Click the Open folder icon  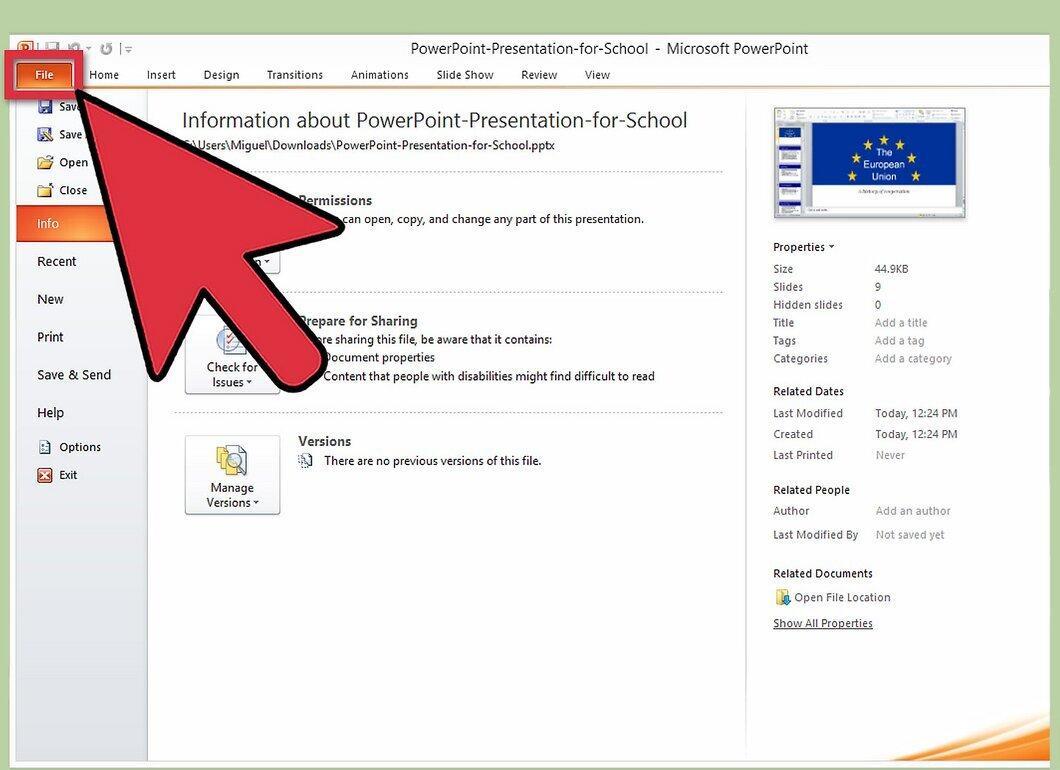click(45, 162)
